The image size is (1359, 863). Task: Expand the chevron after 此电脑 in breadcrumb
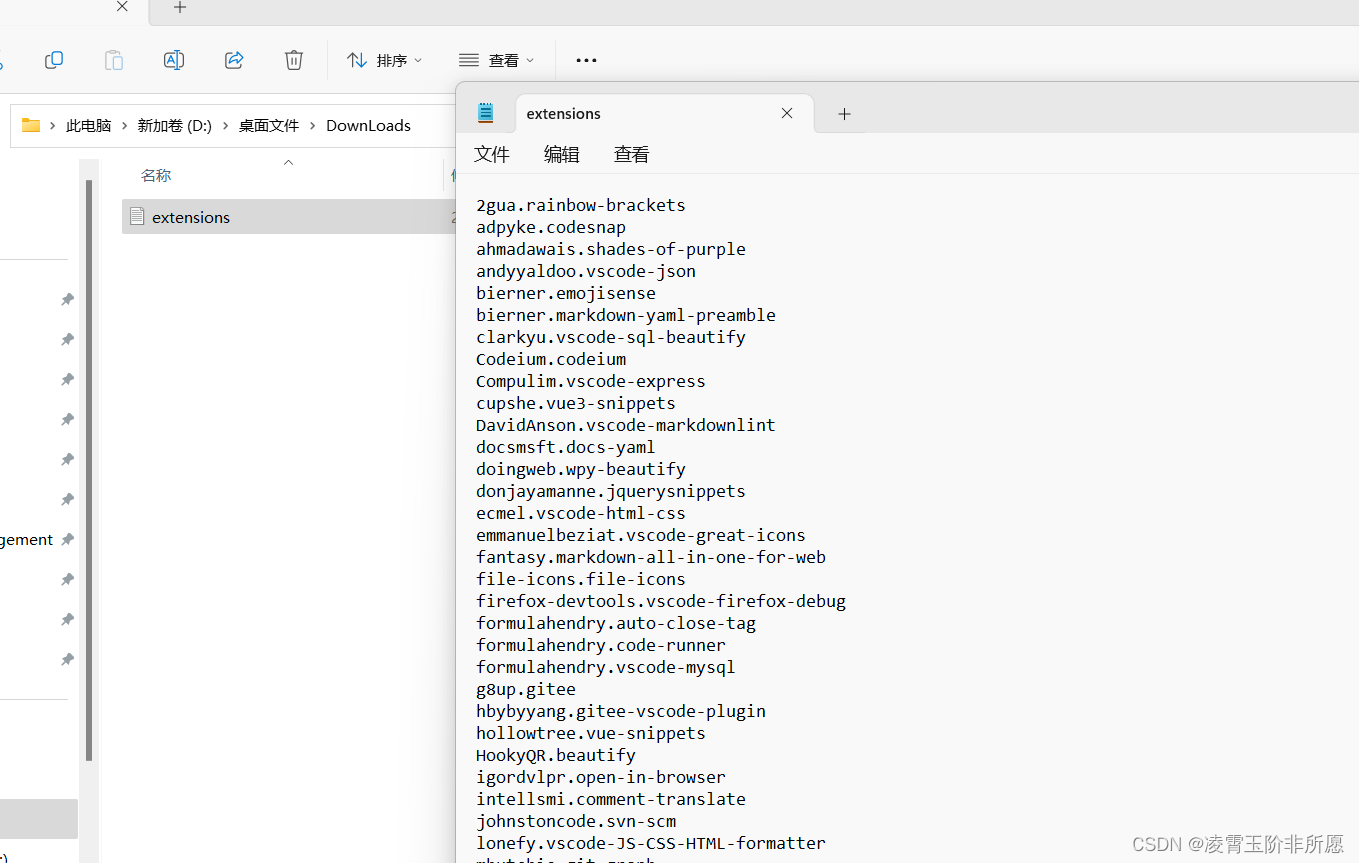124,126
